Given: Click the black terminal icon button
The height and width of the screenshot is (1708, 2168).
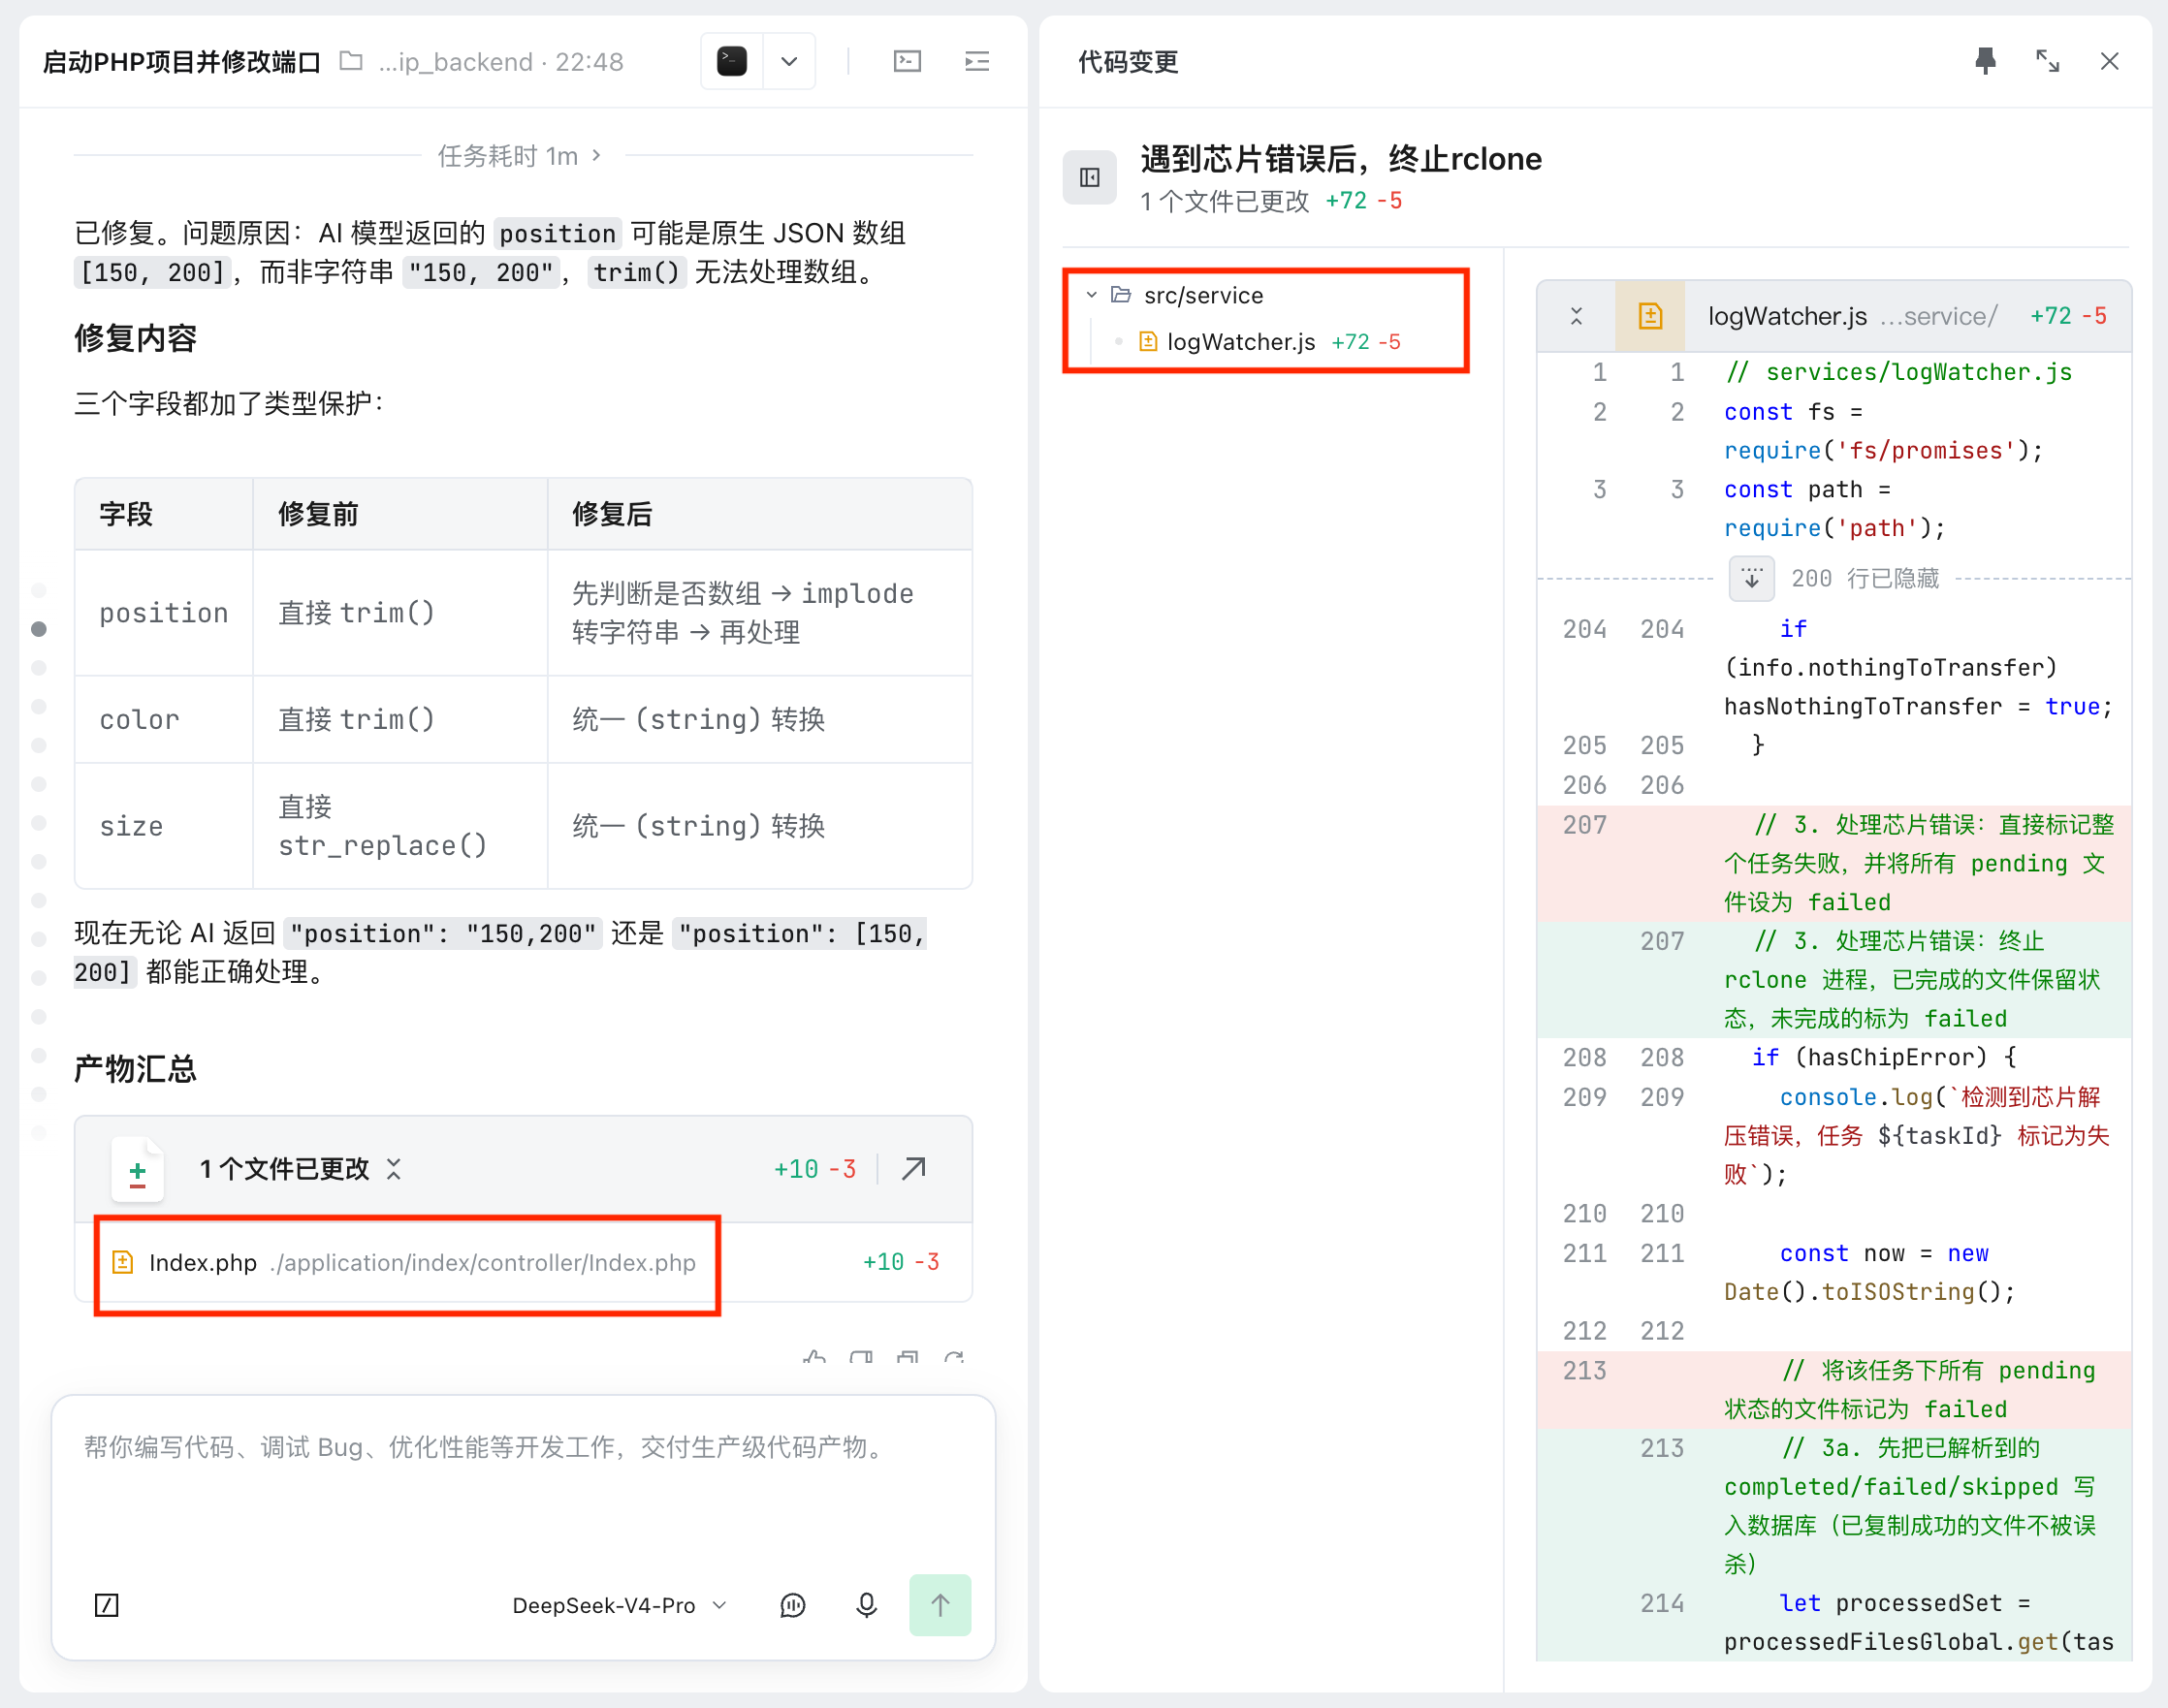Looking at the screenshot, I should pos(732,62).
